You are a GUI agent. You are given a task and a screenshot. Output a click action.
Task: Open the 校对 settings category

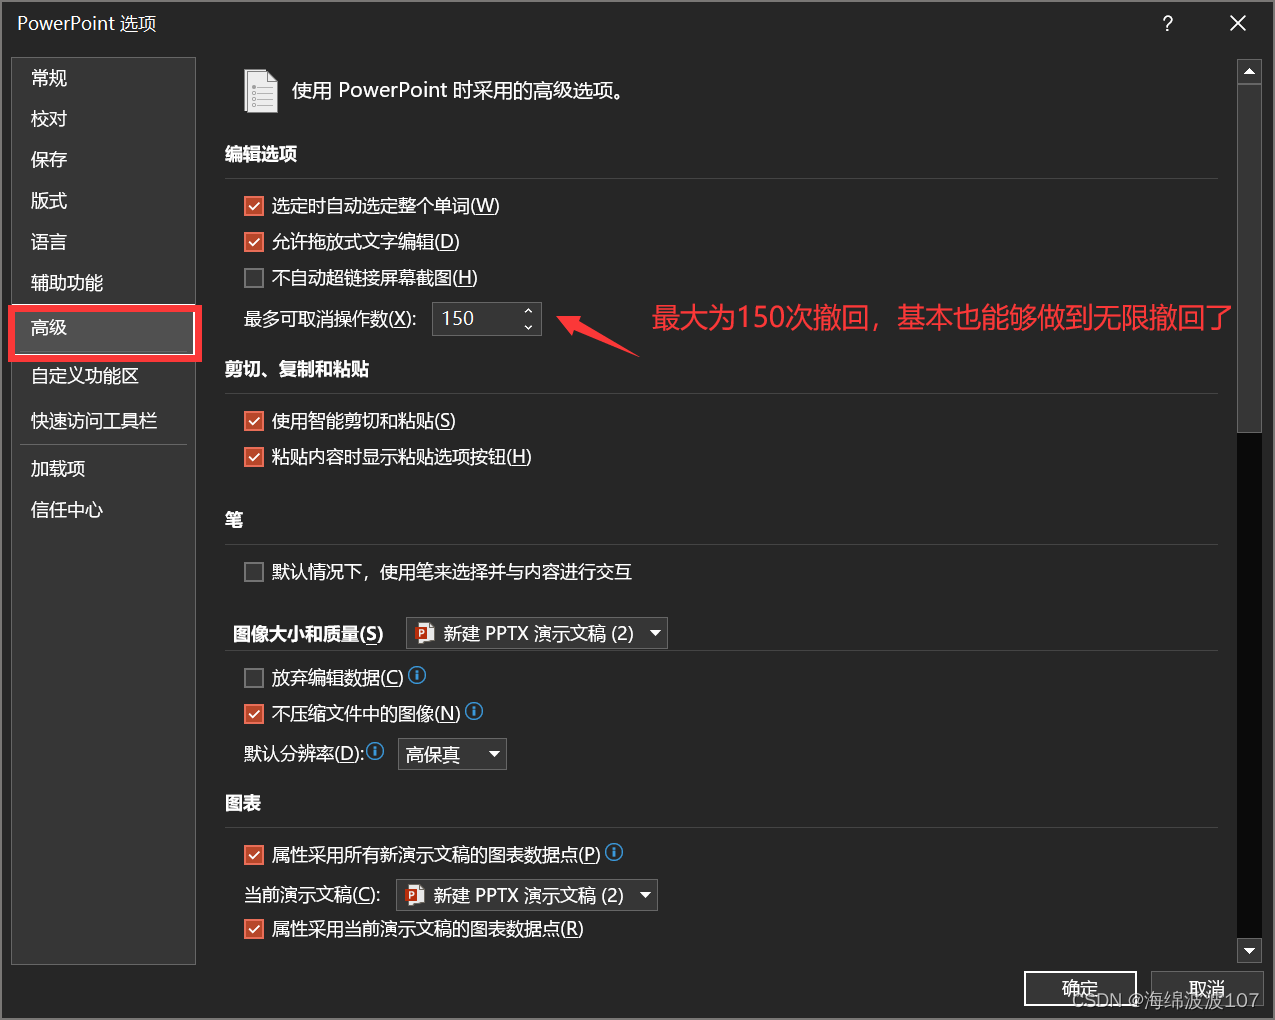click(103, 119)
